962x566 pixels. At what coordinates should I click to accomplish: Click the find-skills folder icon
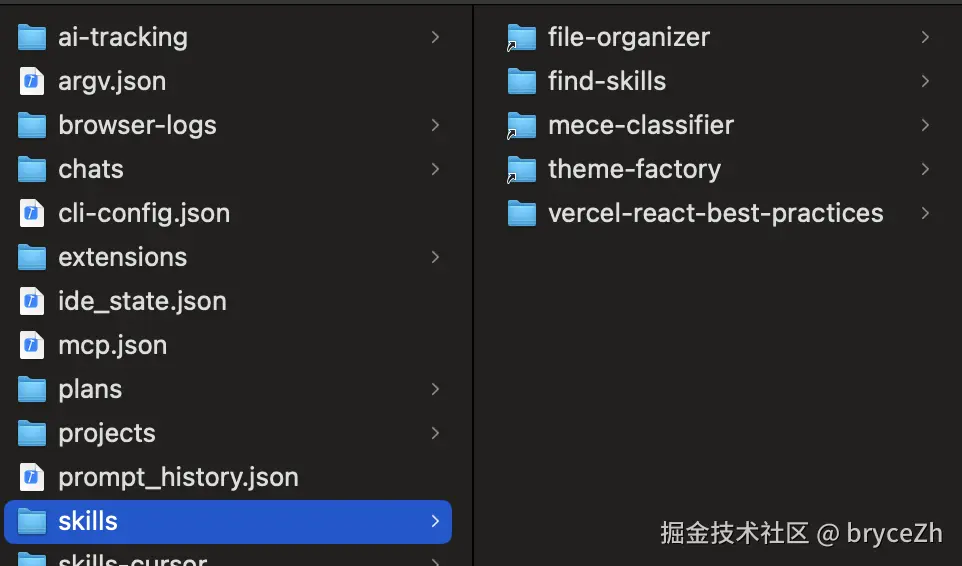pyautogui.click(x=521, y=82)
